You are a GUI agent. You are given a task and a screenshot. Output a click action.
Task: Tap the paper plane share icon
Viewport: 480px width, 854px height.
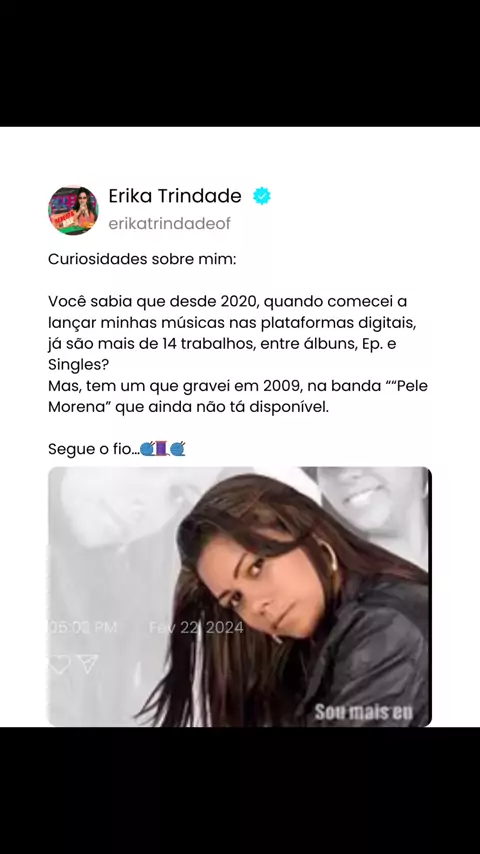(x=88, y=663)
